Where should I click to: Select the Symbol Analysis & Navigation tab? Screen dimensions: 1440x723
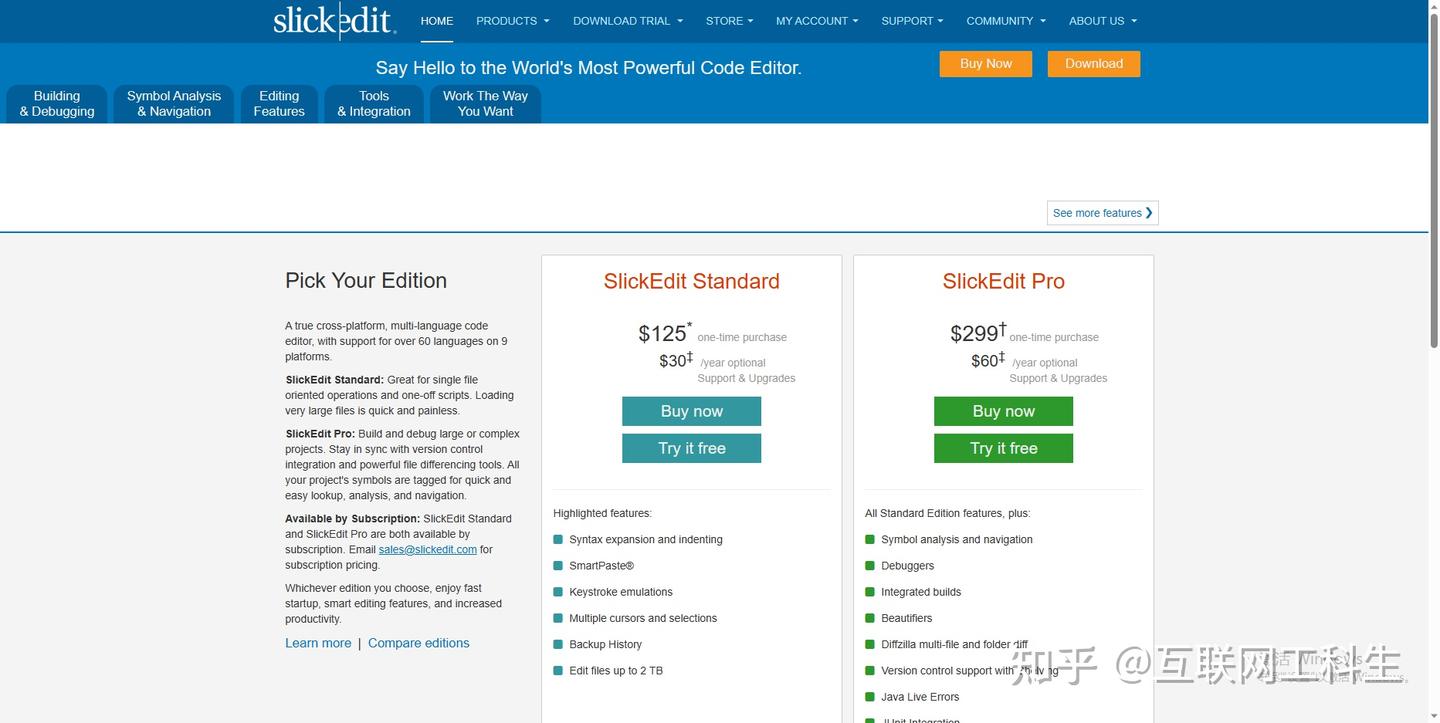pos(174,104)
